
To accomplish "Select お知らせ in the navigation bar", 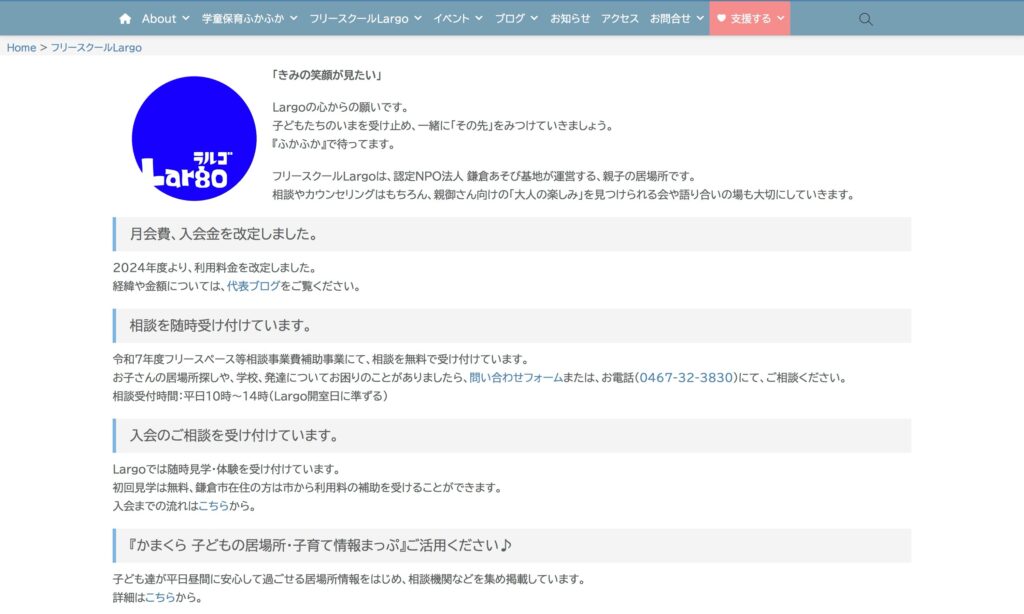I will coord(570,18).
